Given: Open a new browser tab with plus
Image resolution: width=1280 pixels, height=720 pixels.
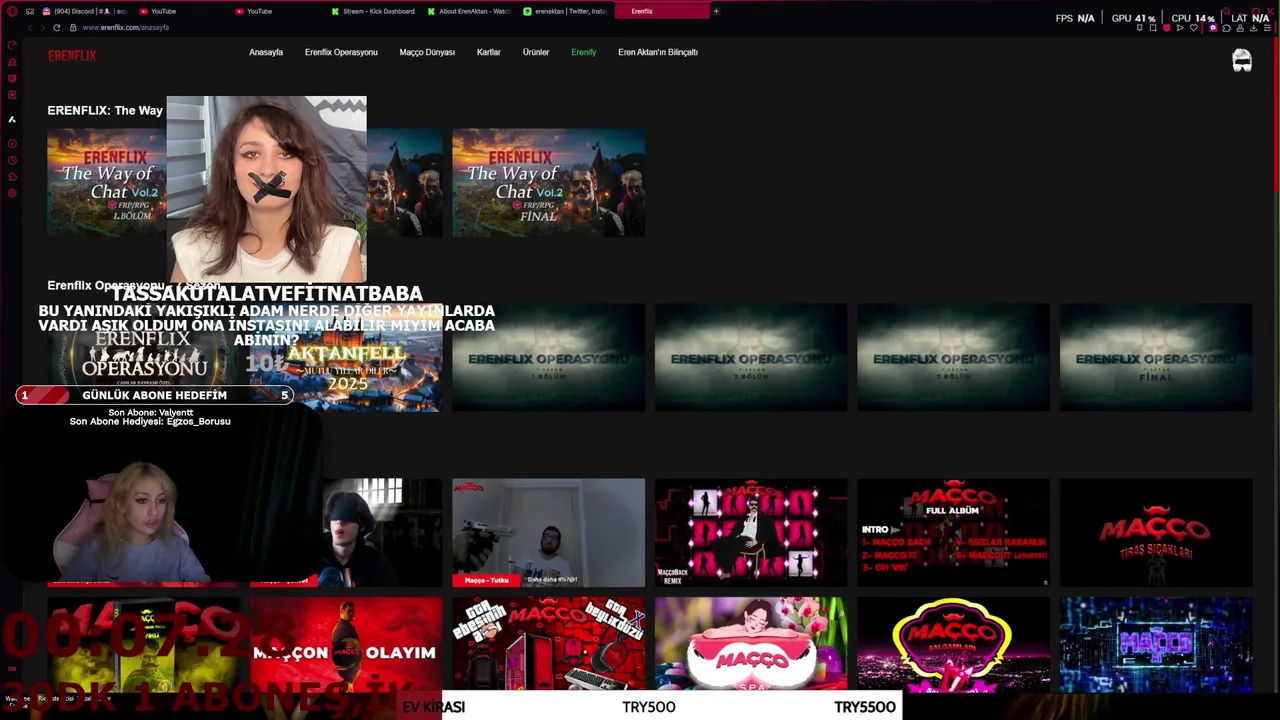Looking at the screenshot, I should (716, 11).
